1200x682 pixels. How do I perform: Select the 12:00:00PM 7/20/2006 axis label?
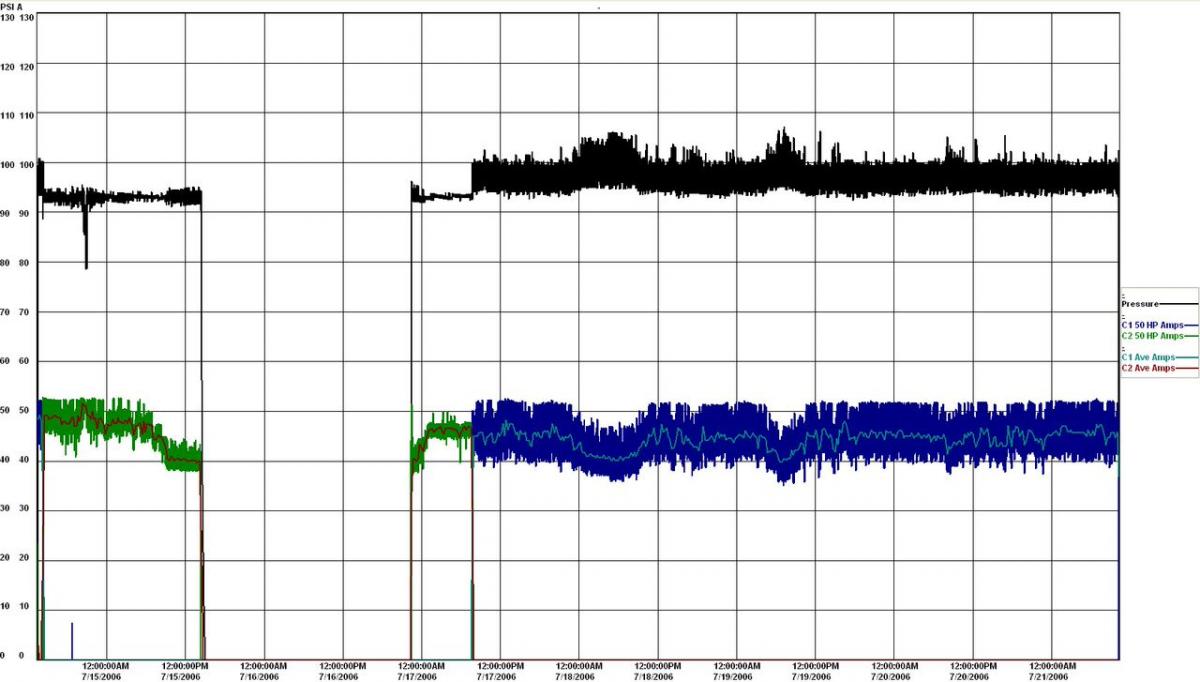point(973,671)
